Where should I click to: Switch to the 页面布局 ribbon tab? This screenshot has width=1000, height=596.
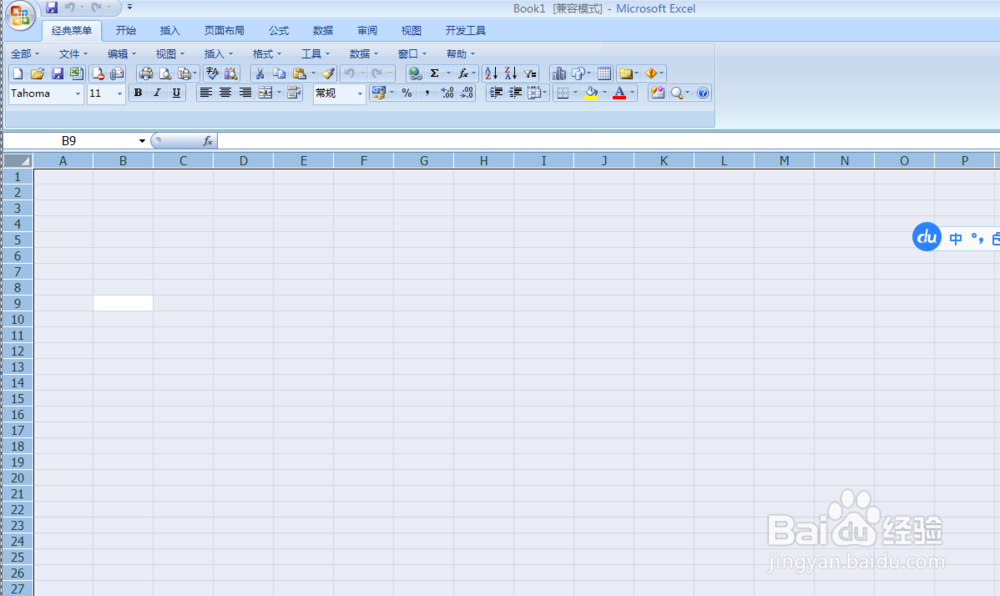coord(224,31)
